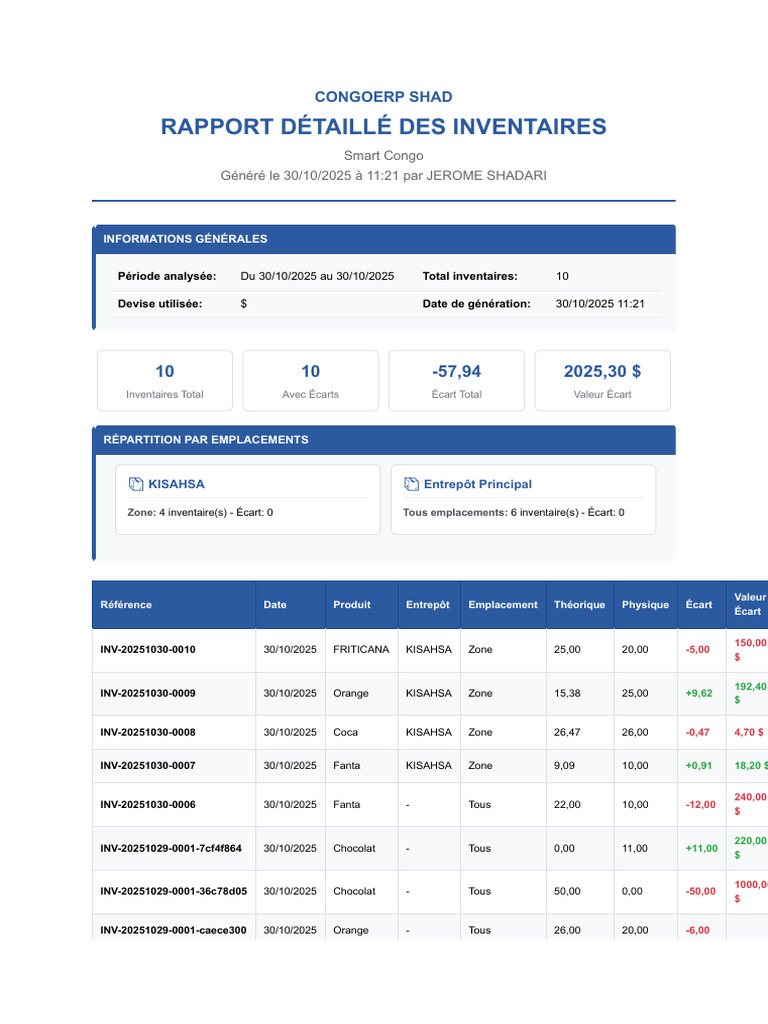Image resolution: width=768 pixels, height=1024 pixels.
Task: Select the Référence column header
Action: (126, 605)
